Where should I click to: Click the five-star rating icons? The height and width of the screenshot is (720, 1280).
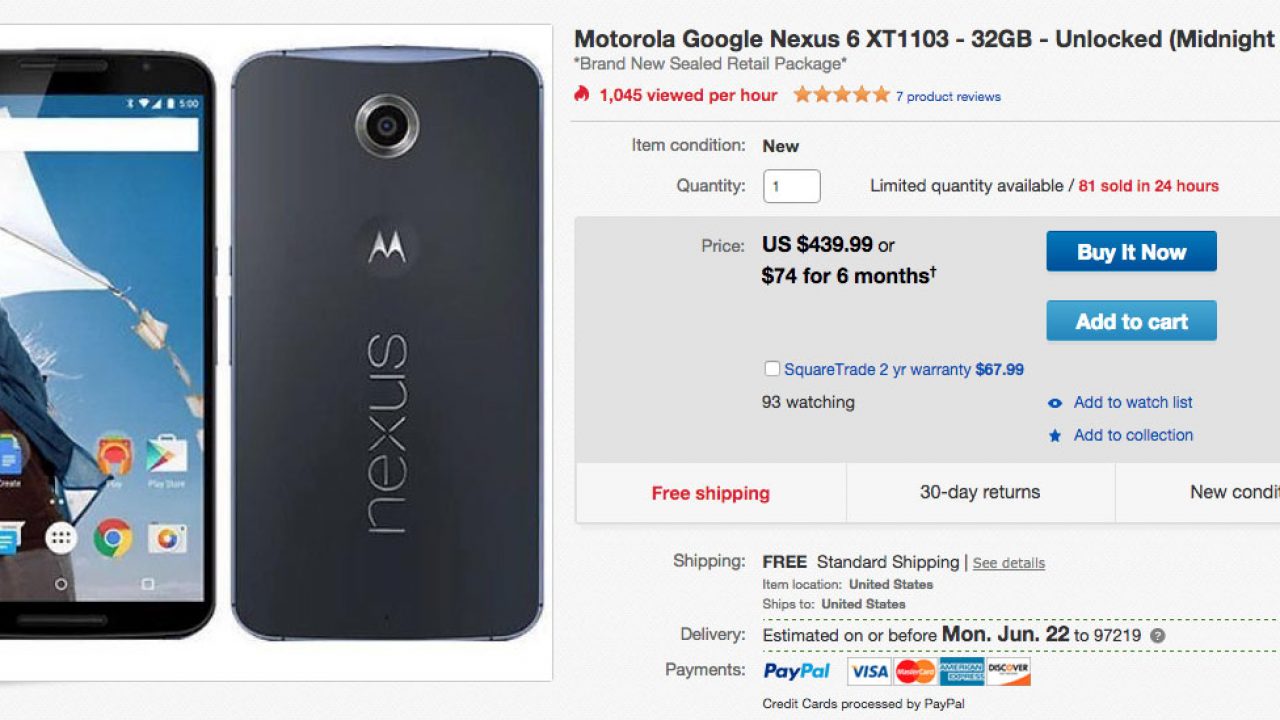[841, 95]
